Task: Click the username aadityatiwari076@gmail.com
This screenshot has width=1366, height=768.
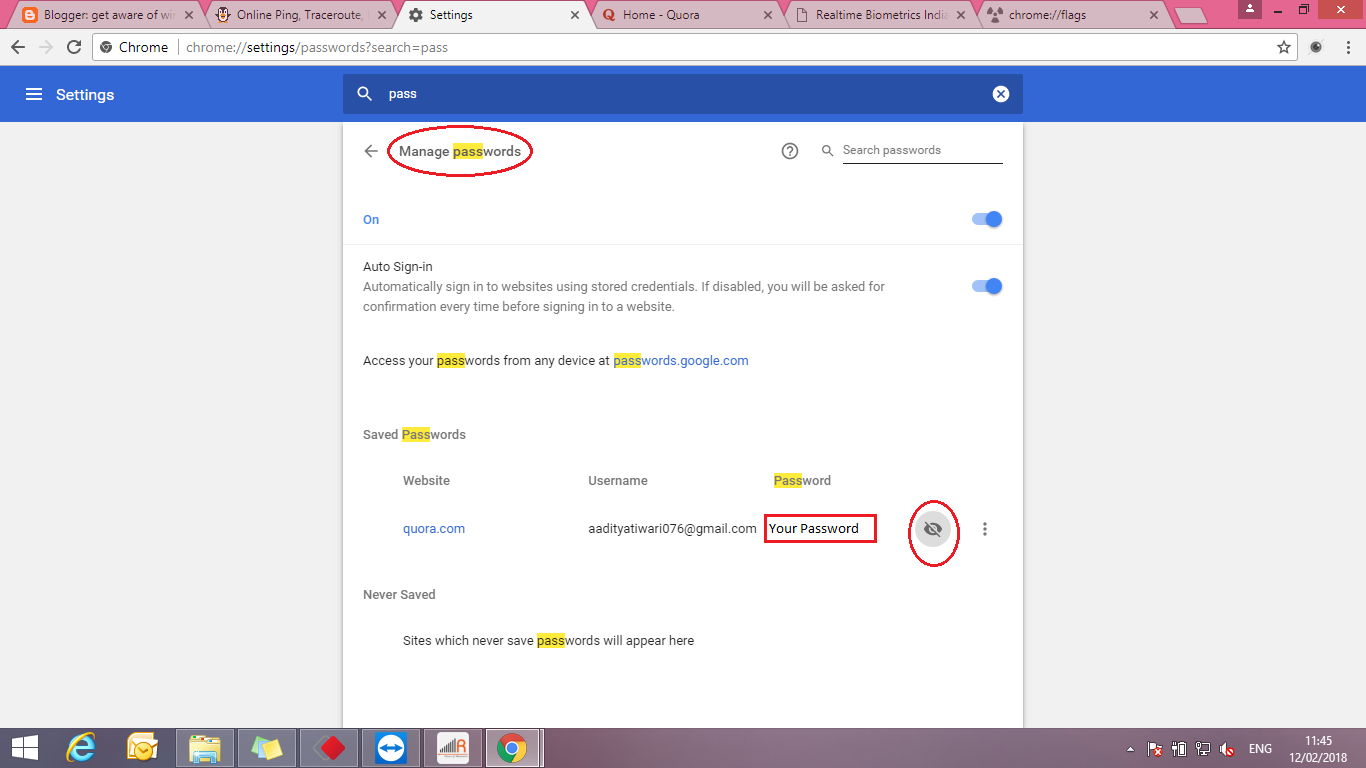Action: [672, 529]
